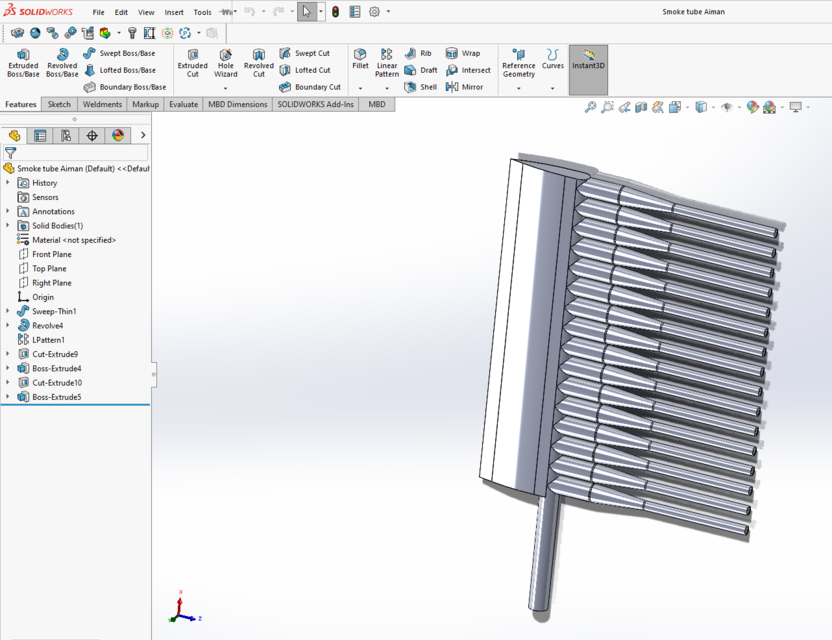Switch to the Sketch tab
Image resolution: width=832 pixels, height=640 pixels.
coord(58,103)
